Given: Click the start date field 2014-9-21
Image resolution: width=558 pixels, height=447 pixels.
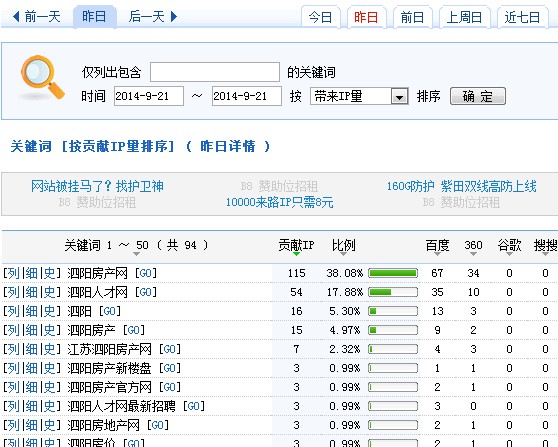Looking at the screenshot, I should coord(149,96).
